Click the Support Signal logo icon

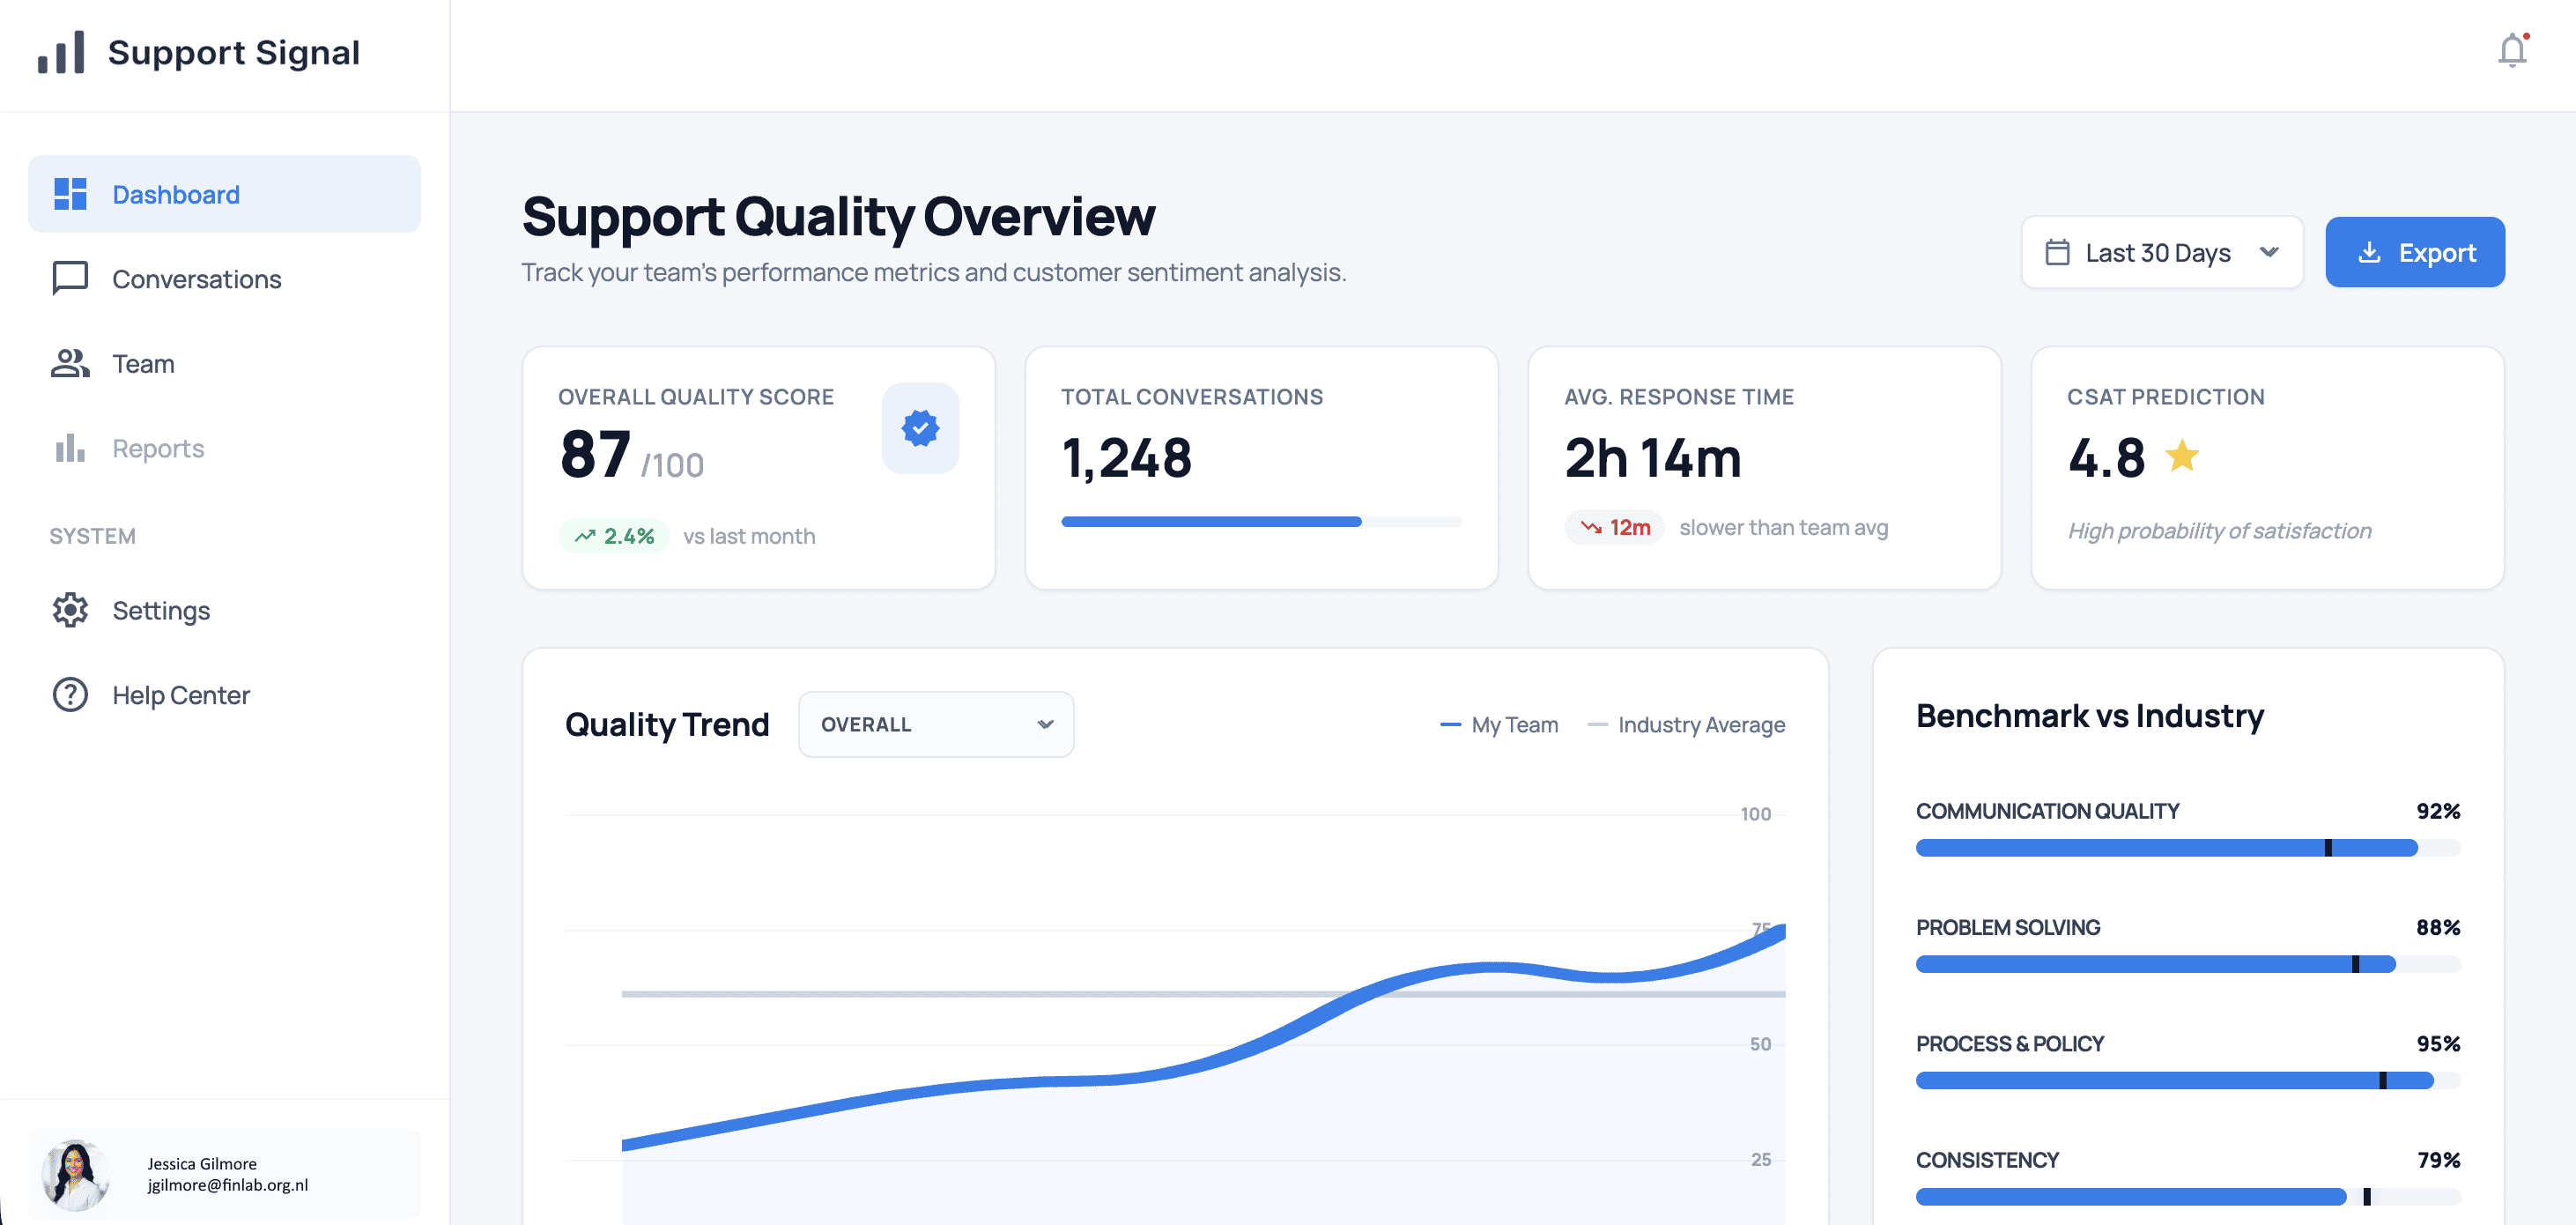click(61, 52)
